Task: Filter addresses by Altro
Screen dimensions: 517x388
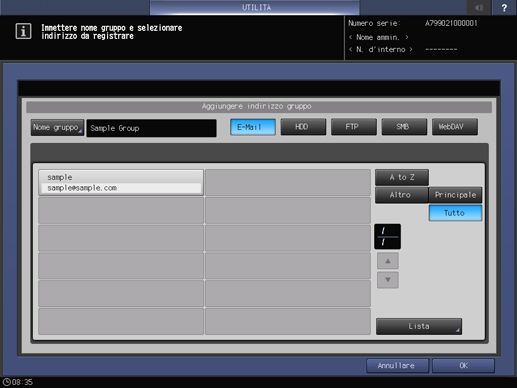Action: 402,195
